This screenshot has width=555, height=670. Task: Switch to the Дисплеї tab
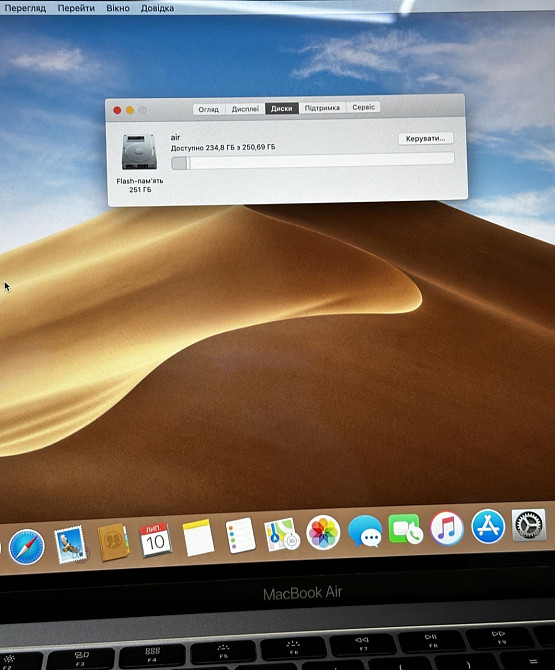(x=245, y=109)
